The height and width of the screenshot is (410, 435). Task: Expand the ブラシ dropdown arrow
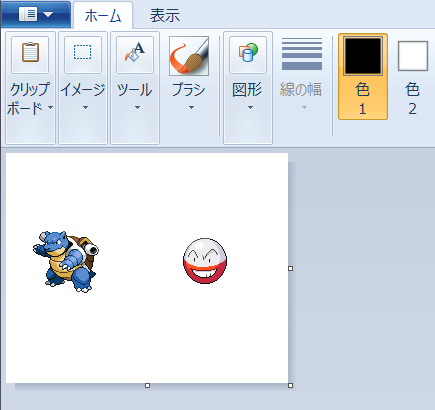(191, 107)
